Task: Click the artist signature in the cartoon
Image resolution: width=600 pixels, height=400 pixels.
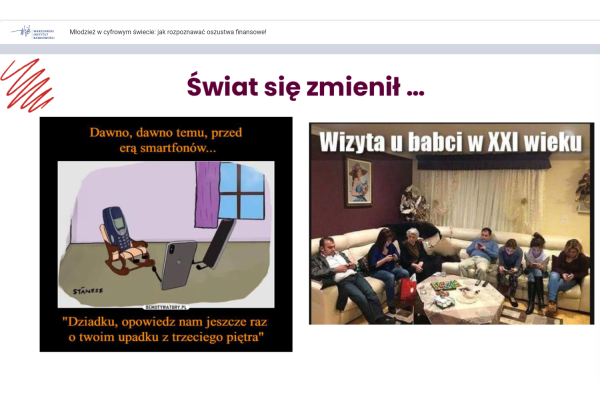Action: point(86,289)
